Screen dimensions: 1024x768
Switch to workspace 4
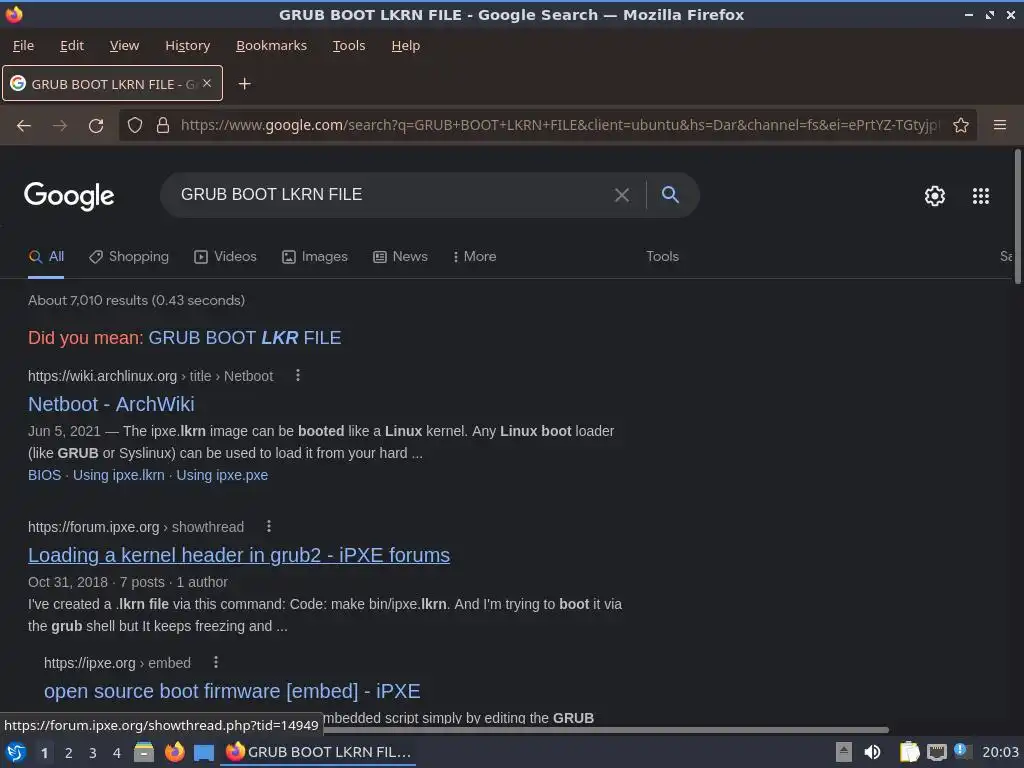pos(117,753)
